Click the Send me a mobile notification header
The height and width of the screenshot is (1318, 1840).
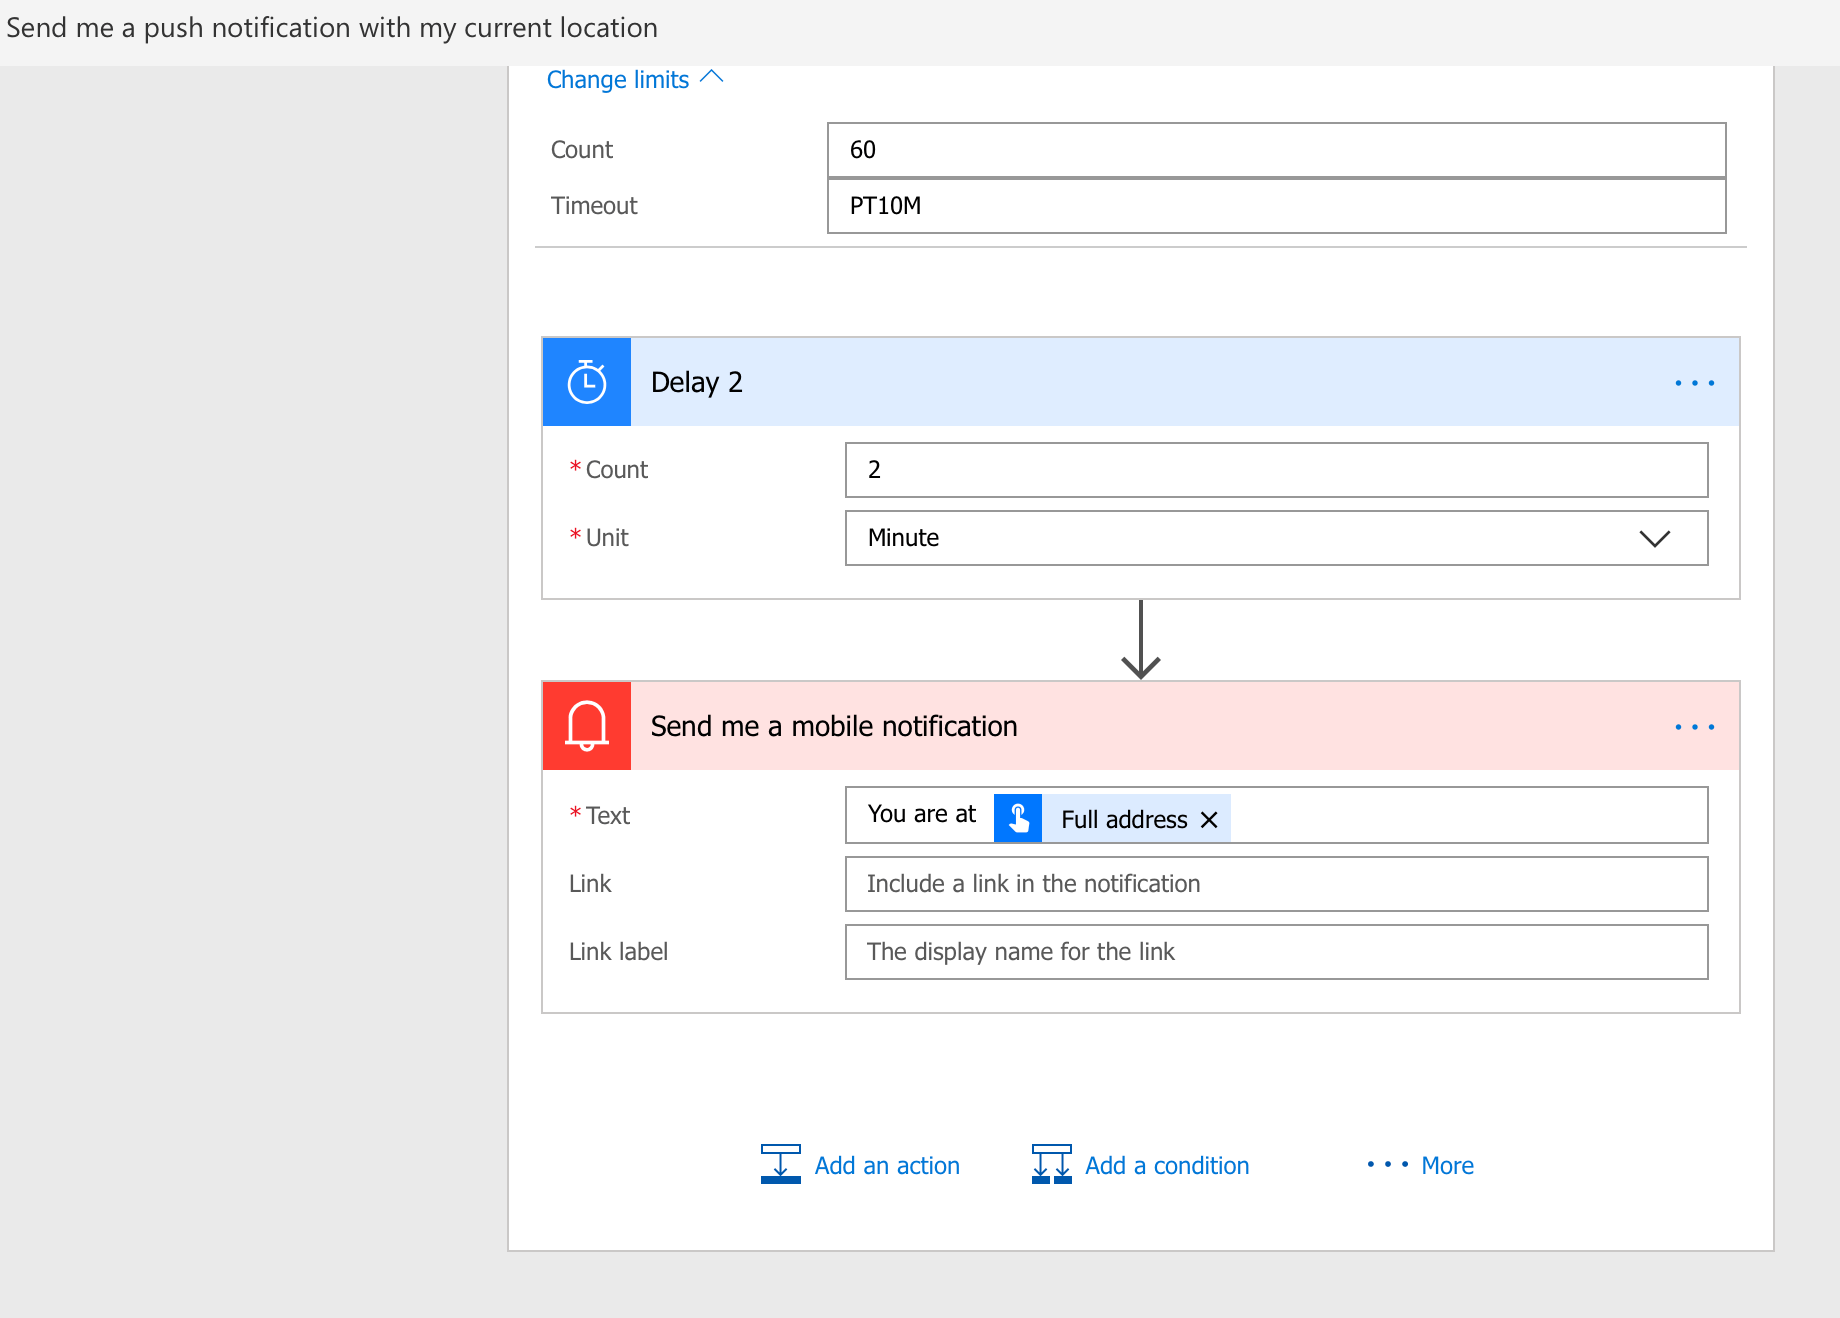pyautogui.click(x=834, y=727)
